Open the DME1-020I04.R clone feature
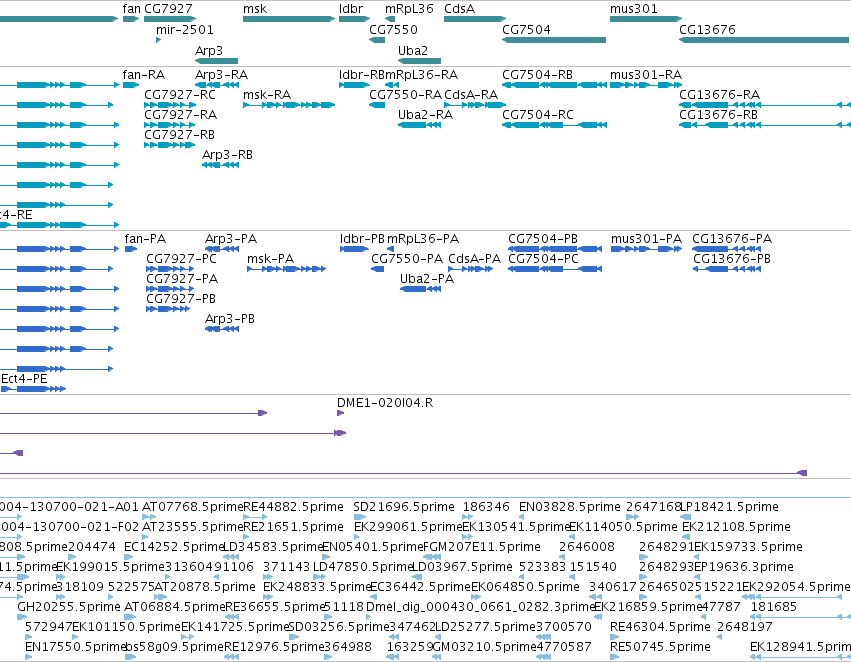 point(340,413)
